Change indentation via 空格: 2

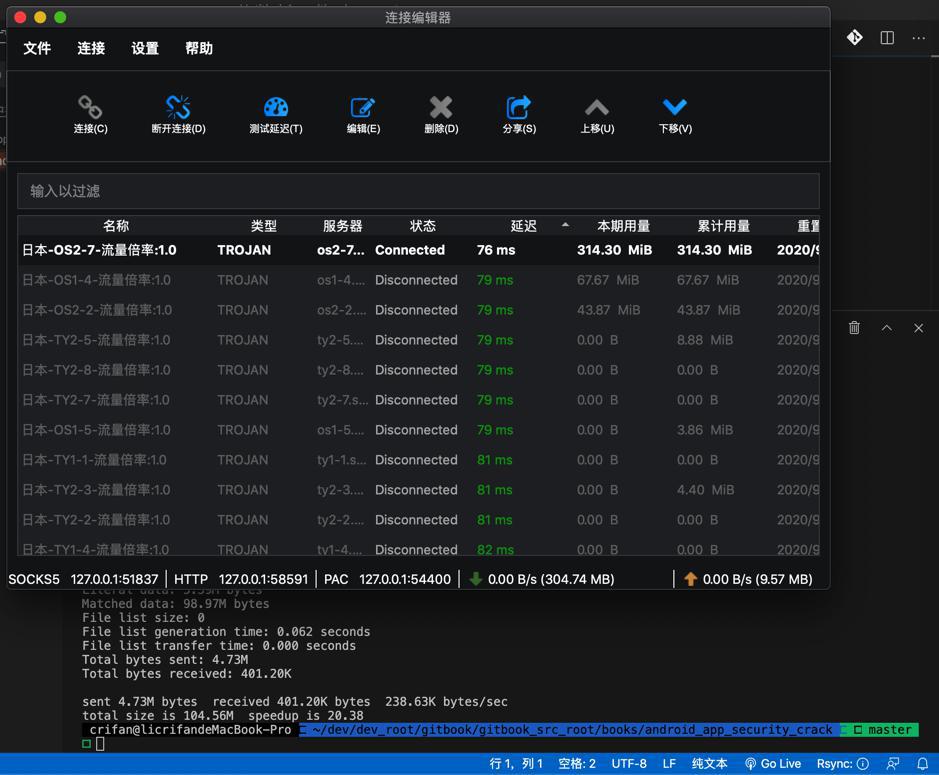click(577, 764)
